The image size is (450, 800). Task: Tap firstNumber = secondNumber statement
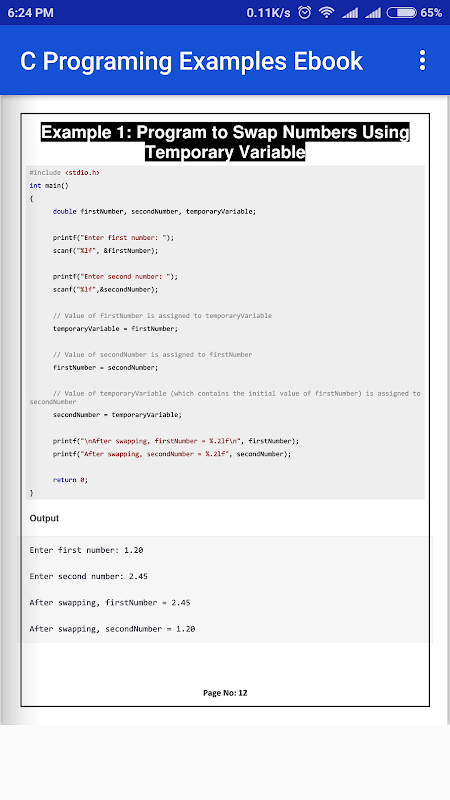coord(106,367)
